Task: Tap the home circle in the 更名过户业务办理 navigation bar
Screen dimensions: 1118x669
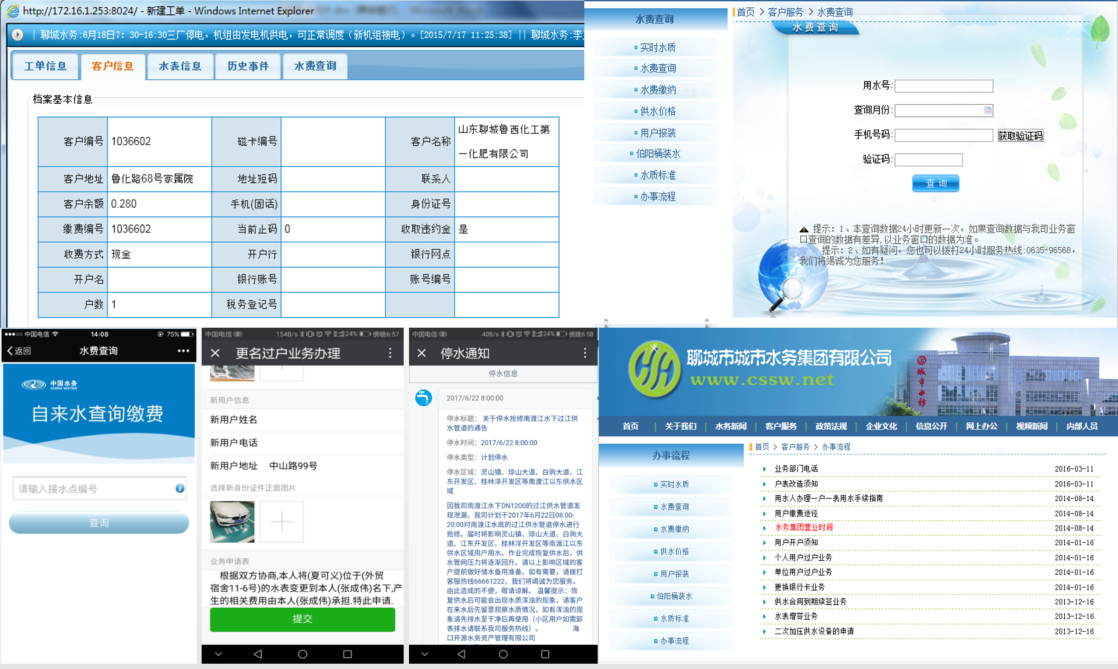Action: [x=302, y=654]
